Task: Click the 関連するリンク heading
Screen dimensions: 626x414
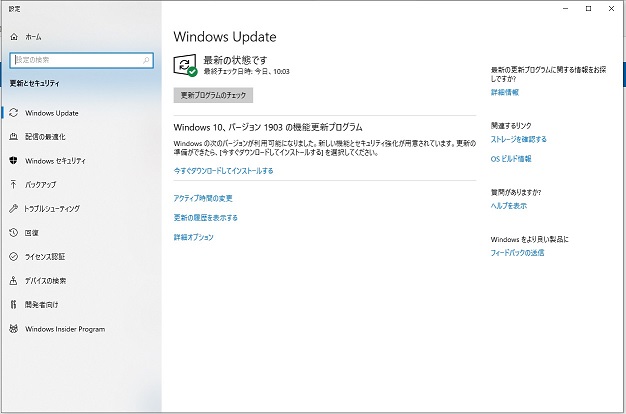Action: coord(511,126)
